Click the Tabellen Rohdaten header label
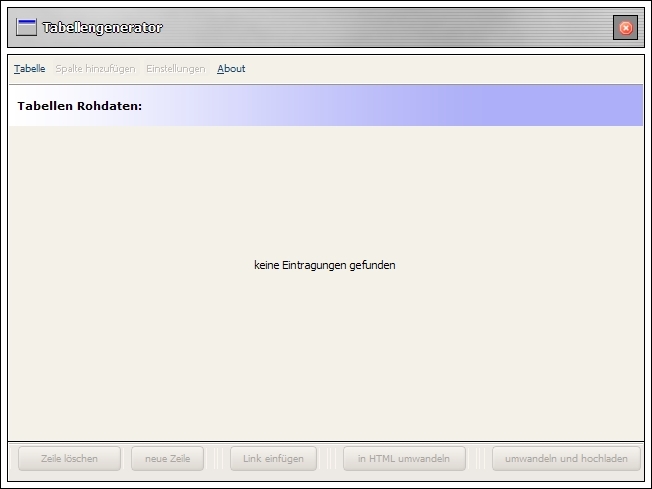This screenshot has width=652, height=489. (x=80, y=105)
